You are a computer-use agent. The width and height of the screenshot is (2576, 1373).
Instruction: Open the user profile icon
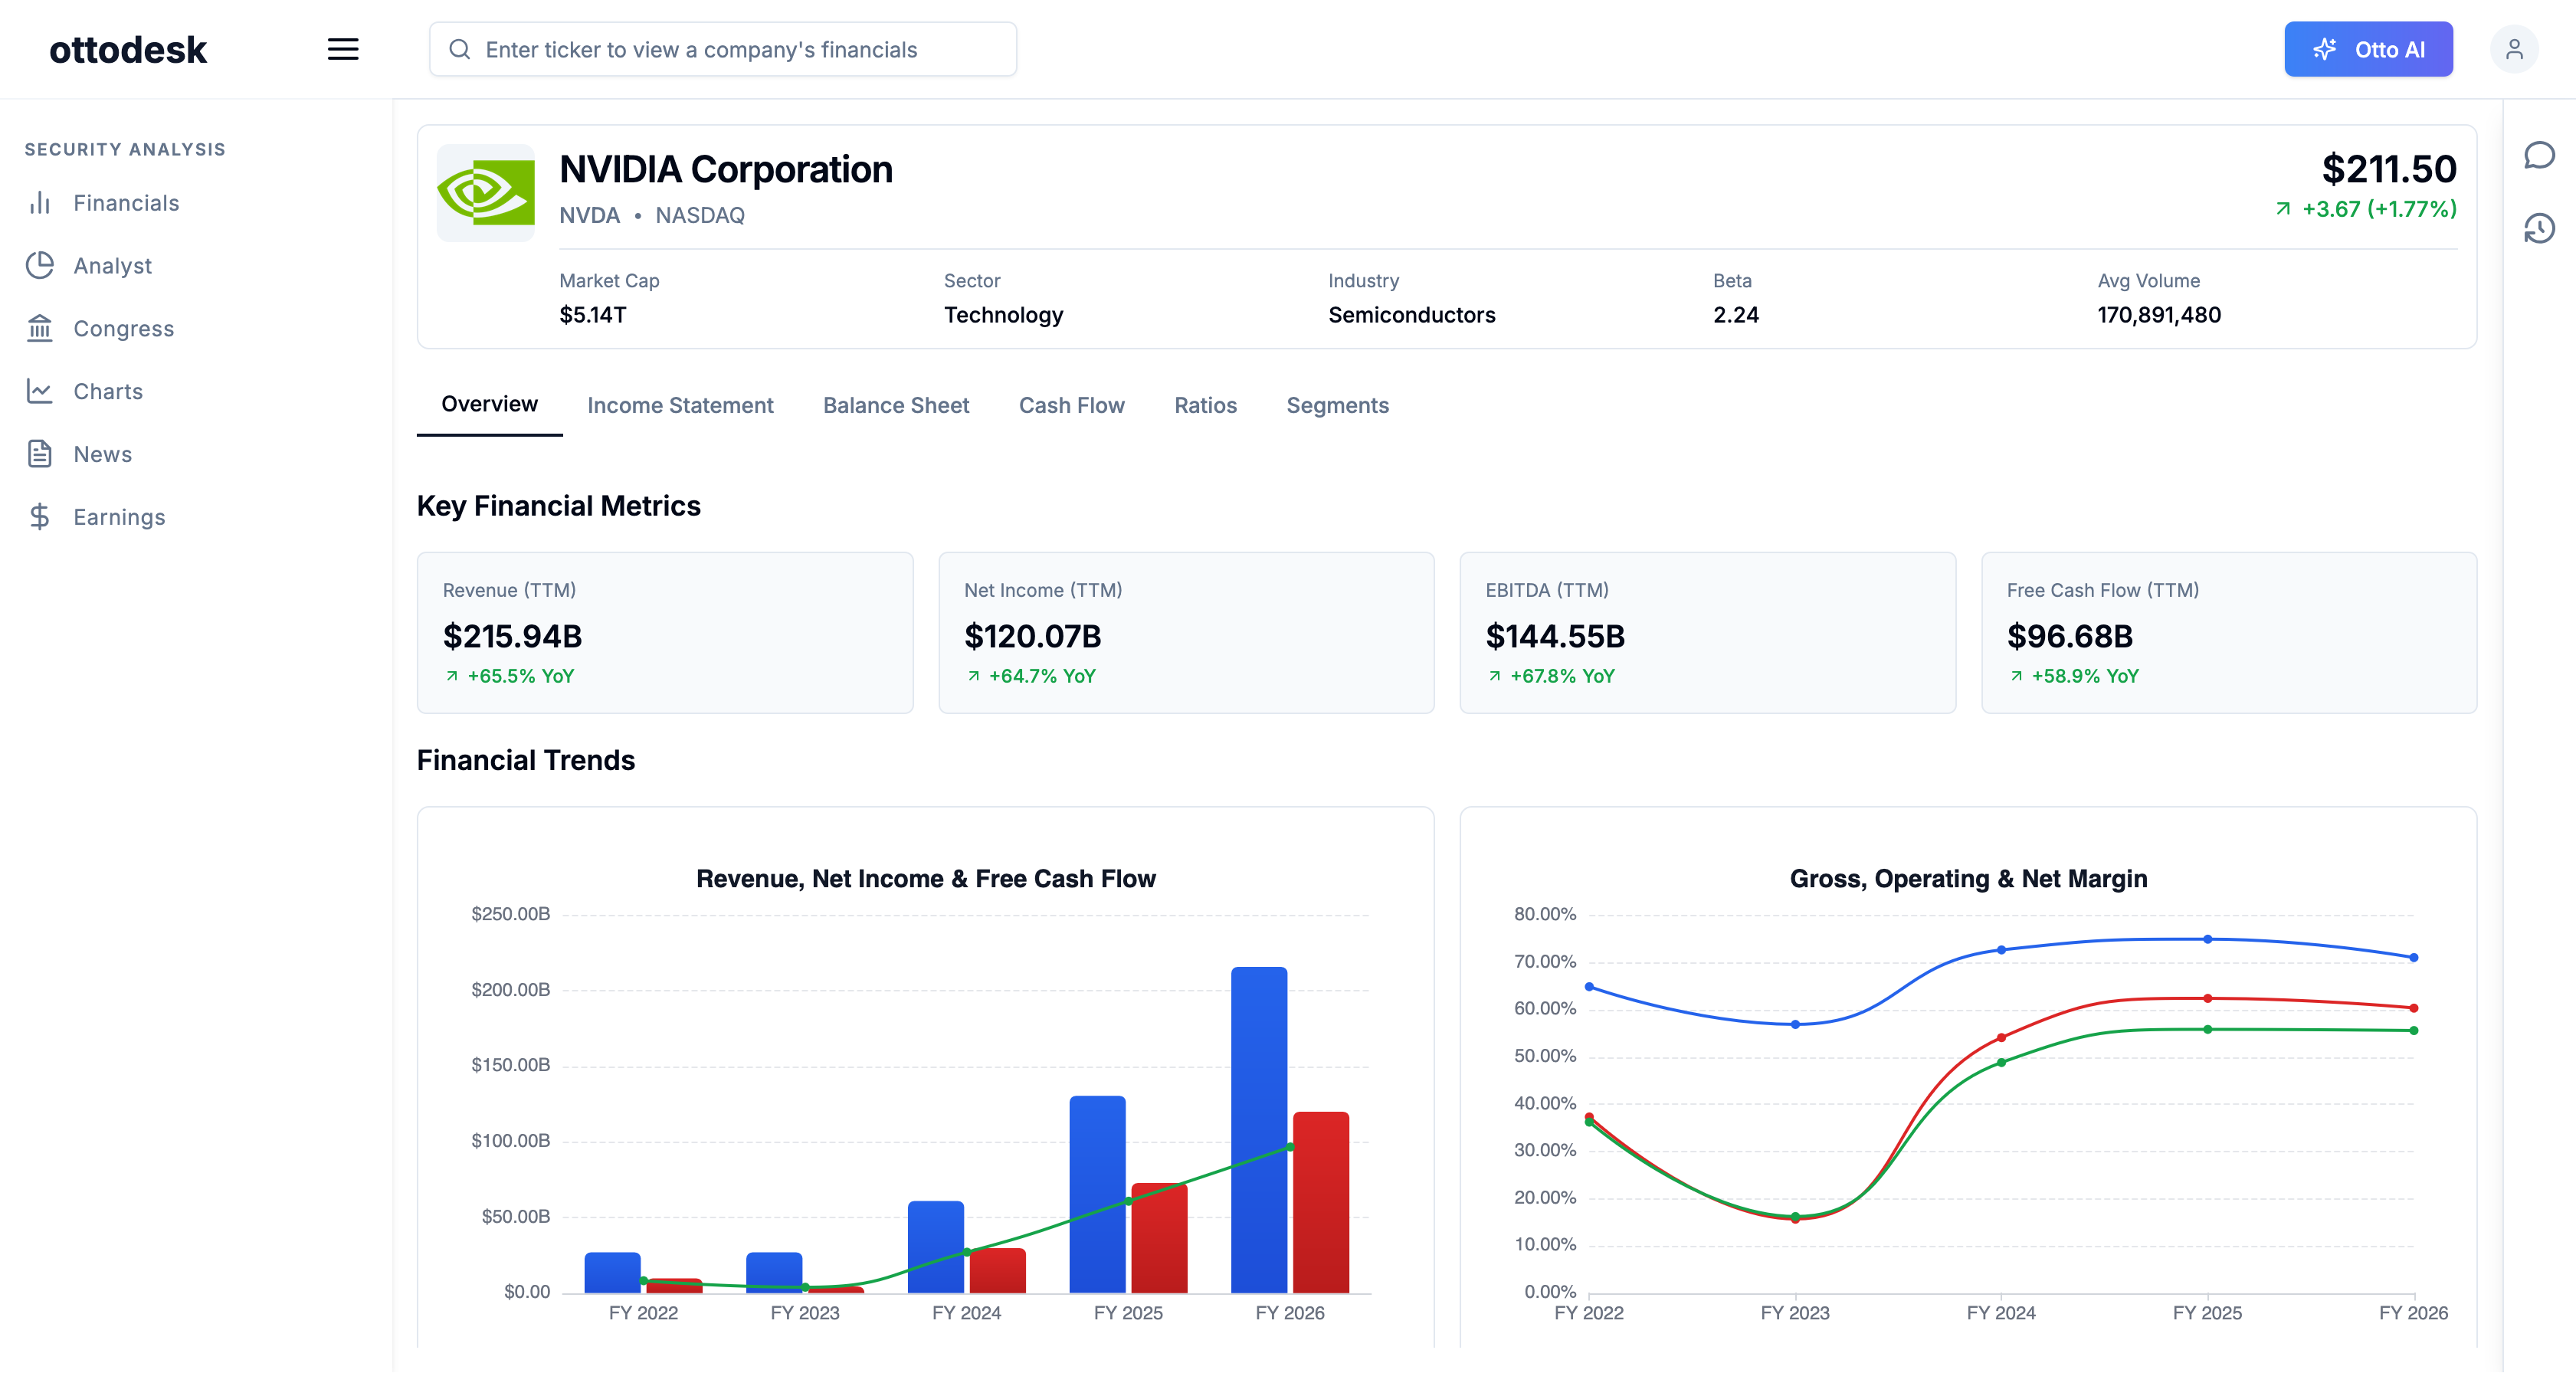click(x=2514, y=49)
